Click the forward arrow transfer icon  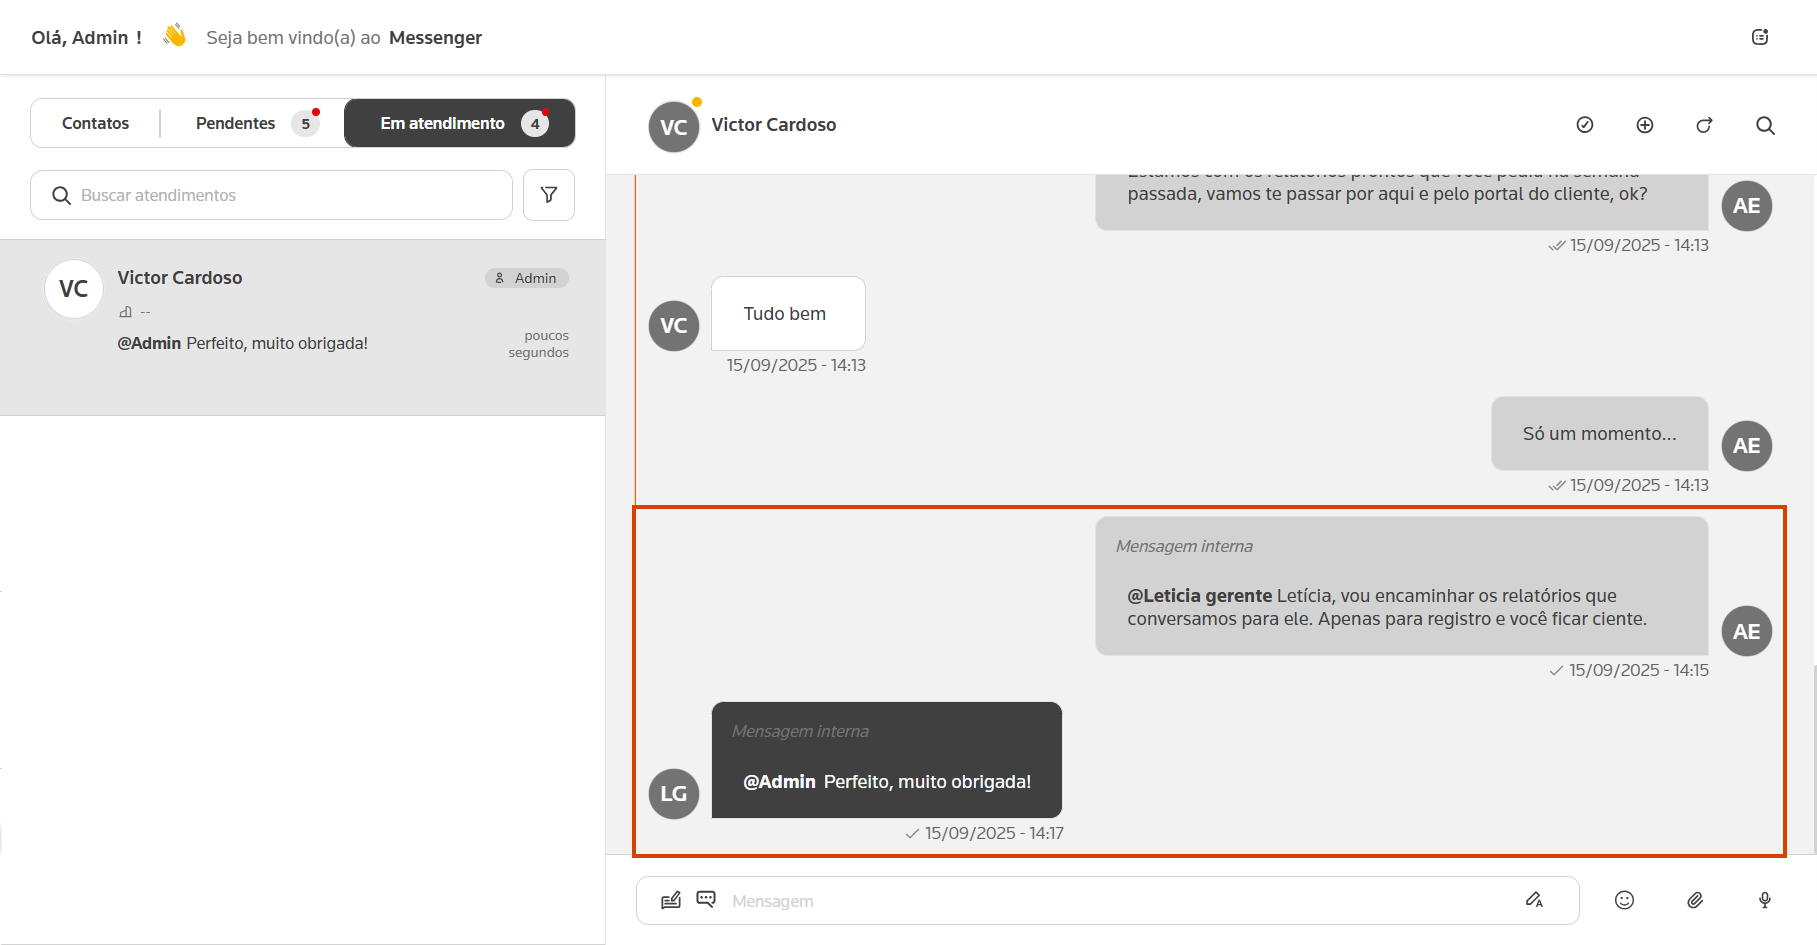[1704, 125]
